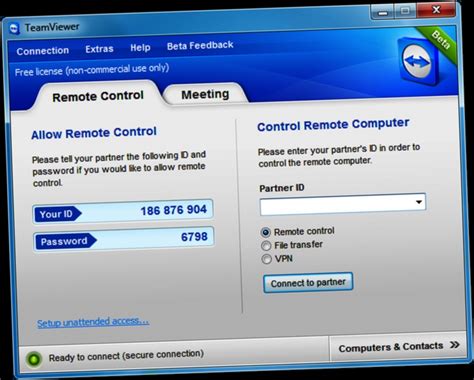Switch to the Meeting tab
The image size is (474, 380).
click(x=205, y=94)
